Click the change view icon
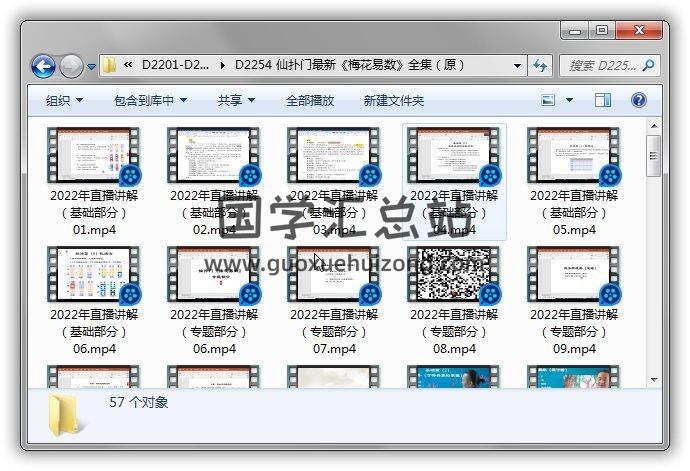Image resolution: width=690 pixels, height=471 pixels. 548,100
